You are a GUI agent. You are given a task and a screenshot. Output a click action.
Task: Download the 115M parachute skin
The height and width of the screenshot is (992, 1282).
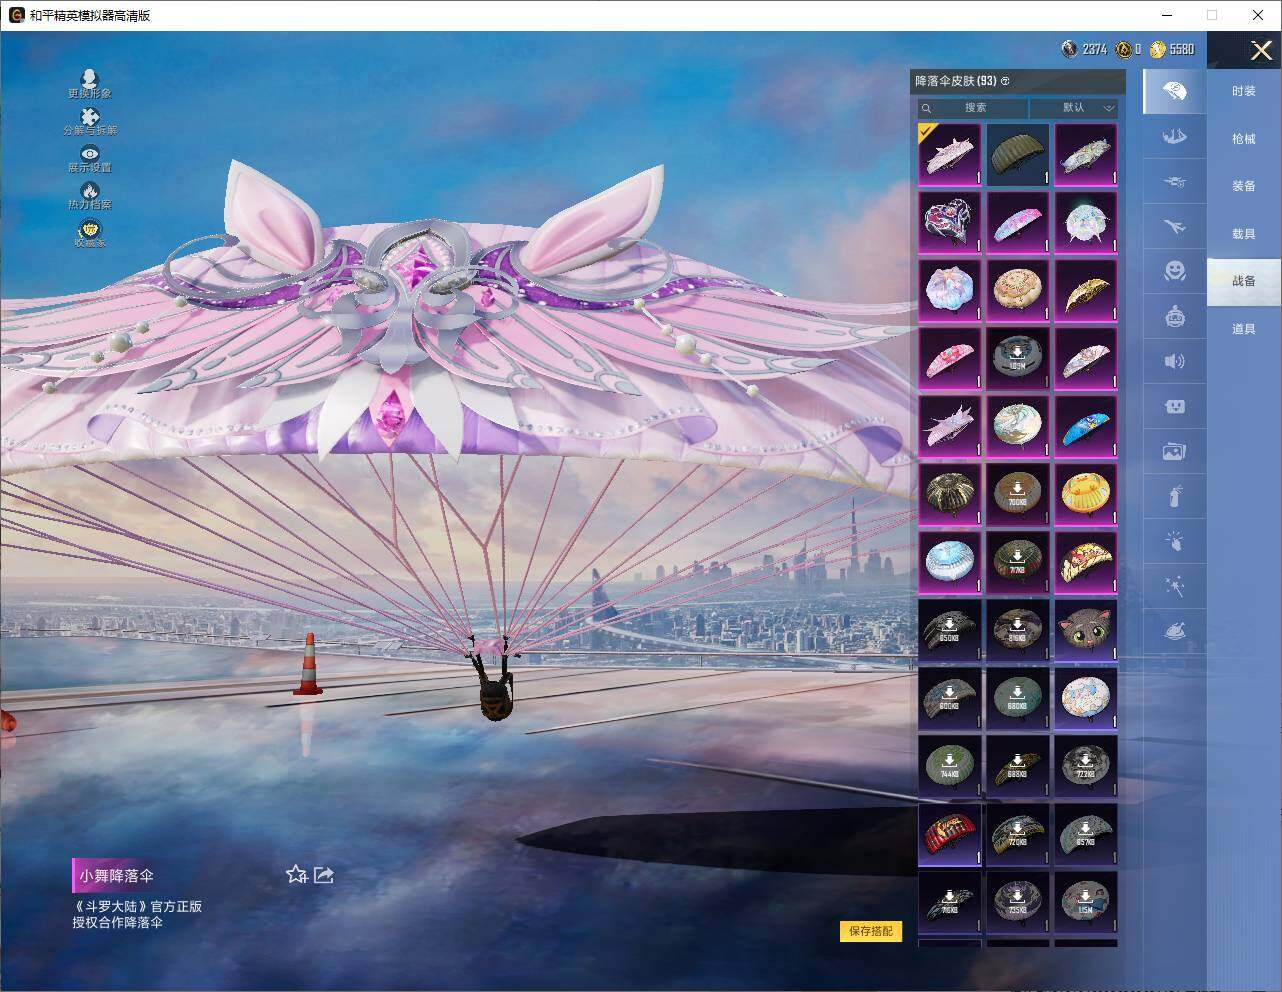point(1085,903)
